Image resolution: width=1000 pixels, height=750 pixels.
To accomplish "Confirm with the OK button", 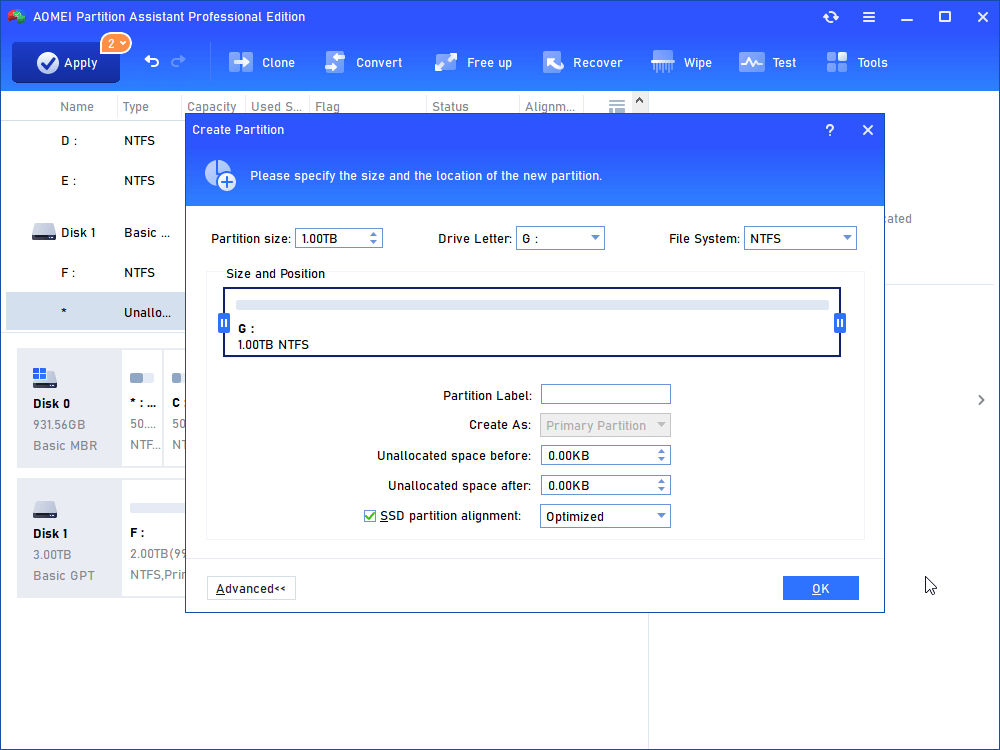I will click(821, 588).
